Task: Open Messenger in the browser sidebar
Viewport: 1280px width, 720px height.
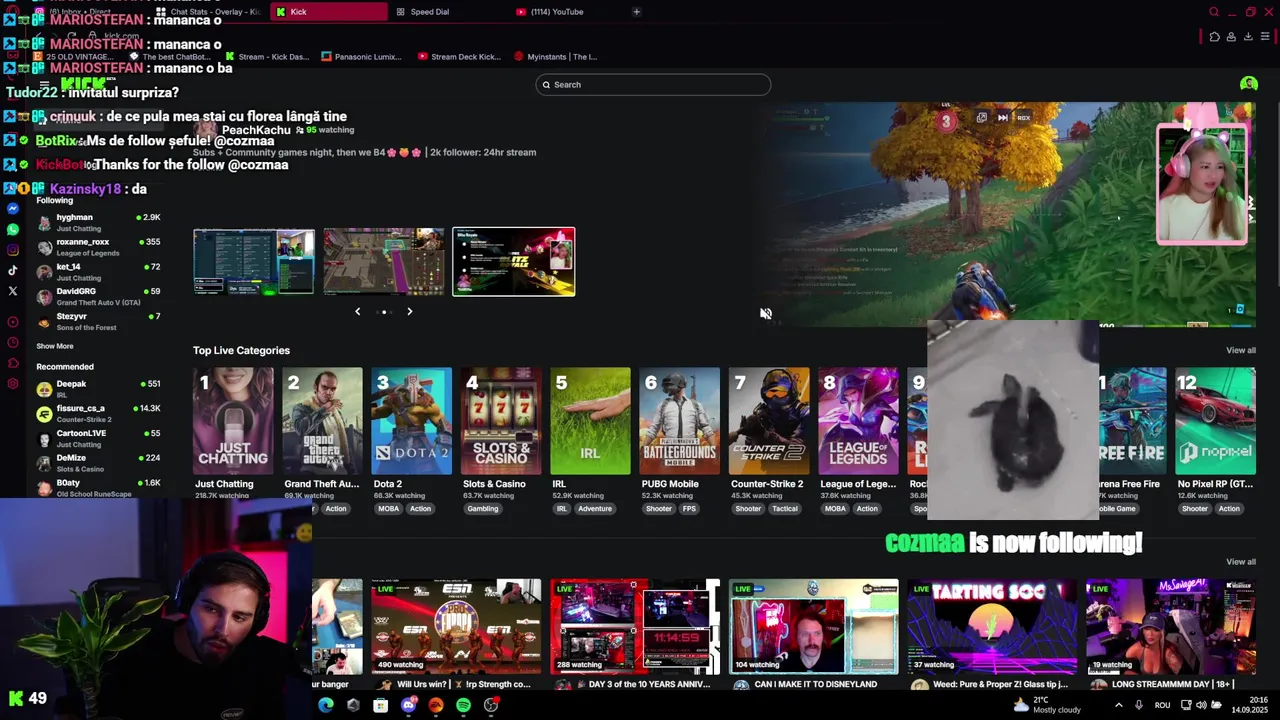Action: click(13, 209)
